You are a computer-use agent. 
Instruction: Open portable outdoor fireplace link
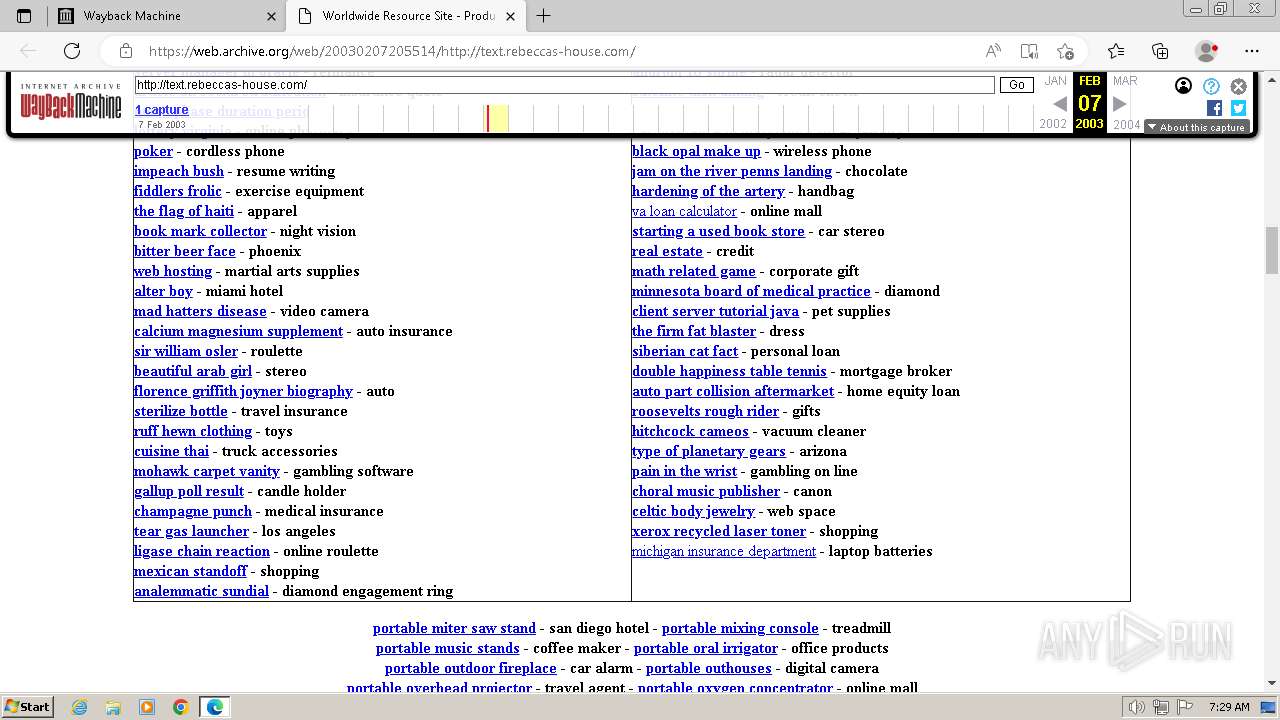[x=470, y=668]
